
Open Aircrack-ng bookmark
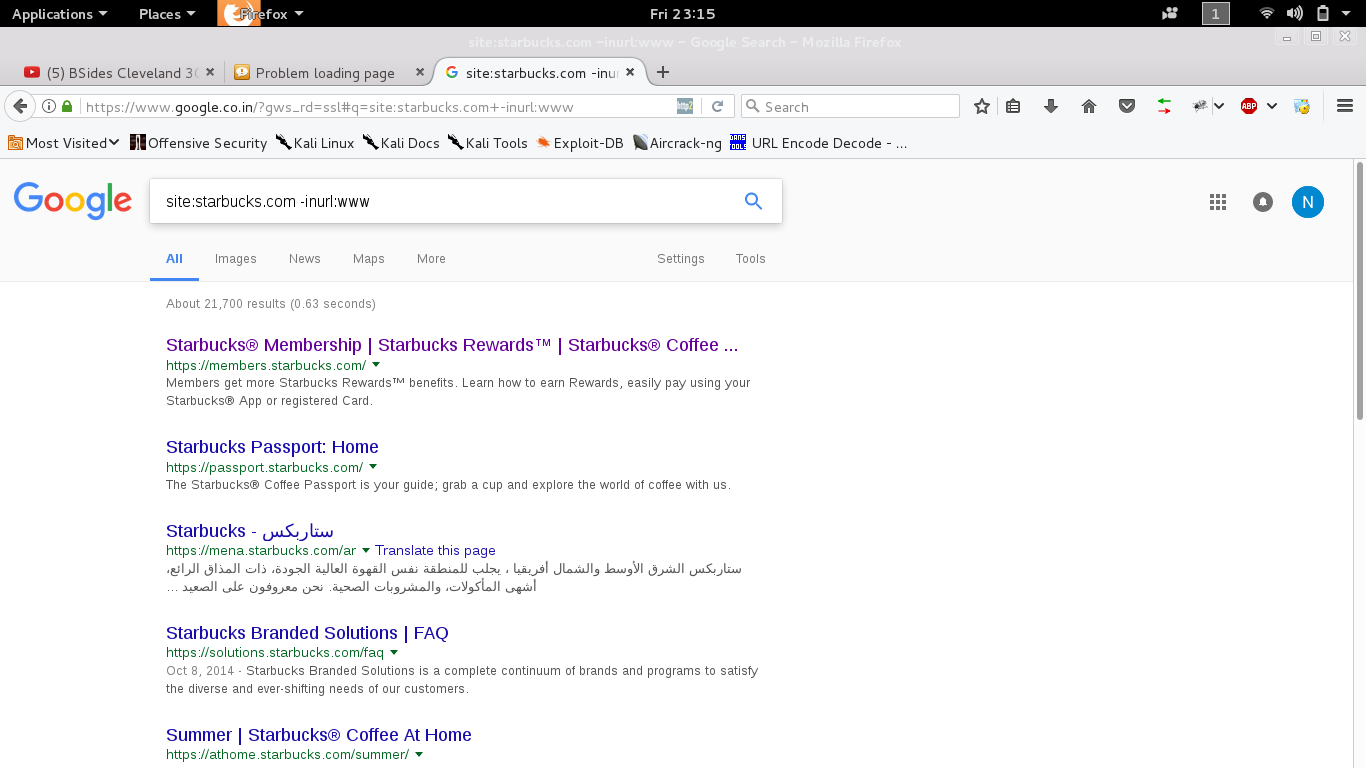677,143
